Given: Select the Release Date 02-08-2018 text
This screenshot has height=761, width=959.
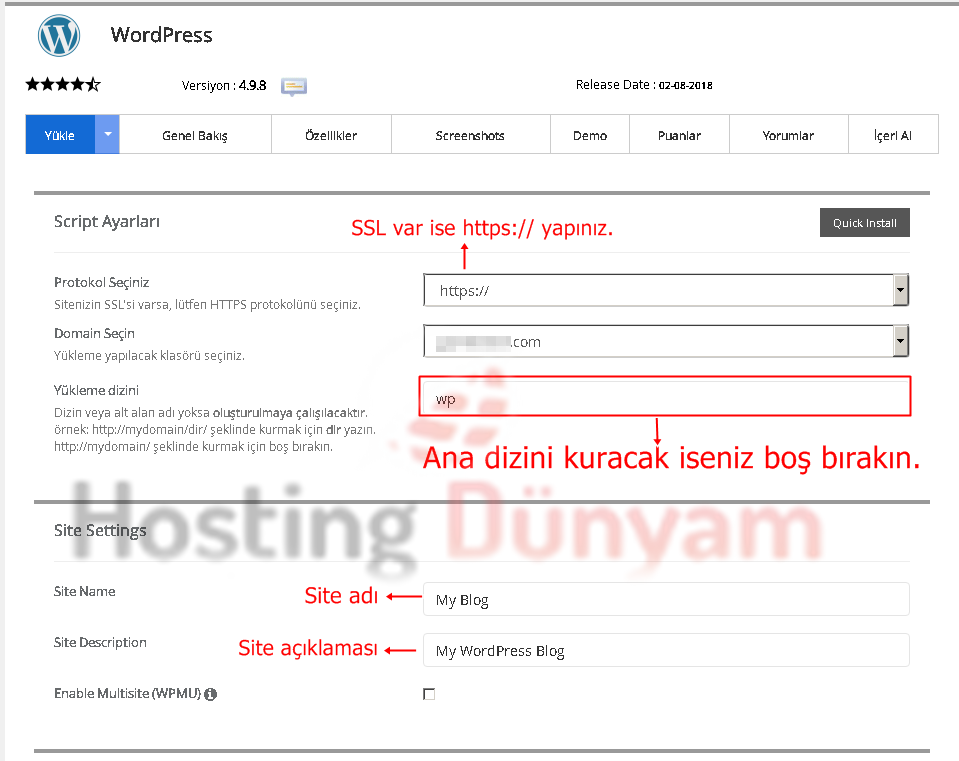Looking at the screenshot, I should (x=644, y=85).
